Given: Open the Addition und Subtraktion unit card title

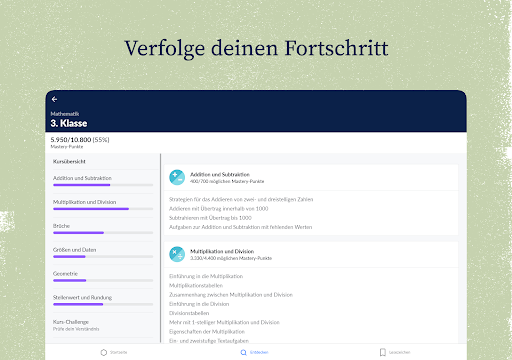Looking at the screenshot, I should (220, 174).
